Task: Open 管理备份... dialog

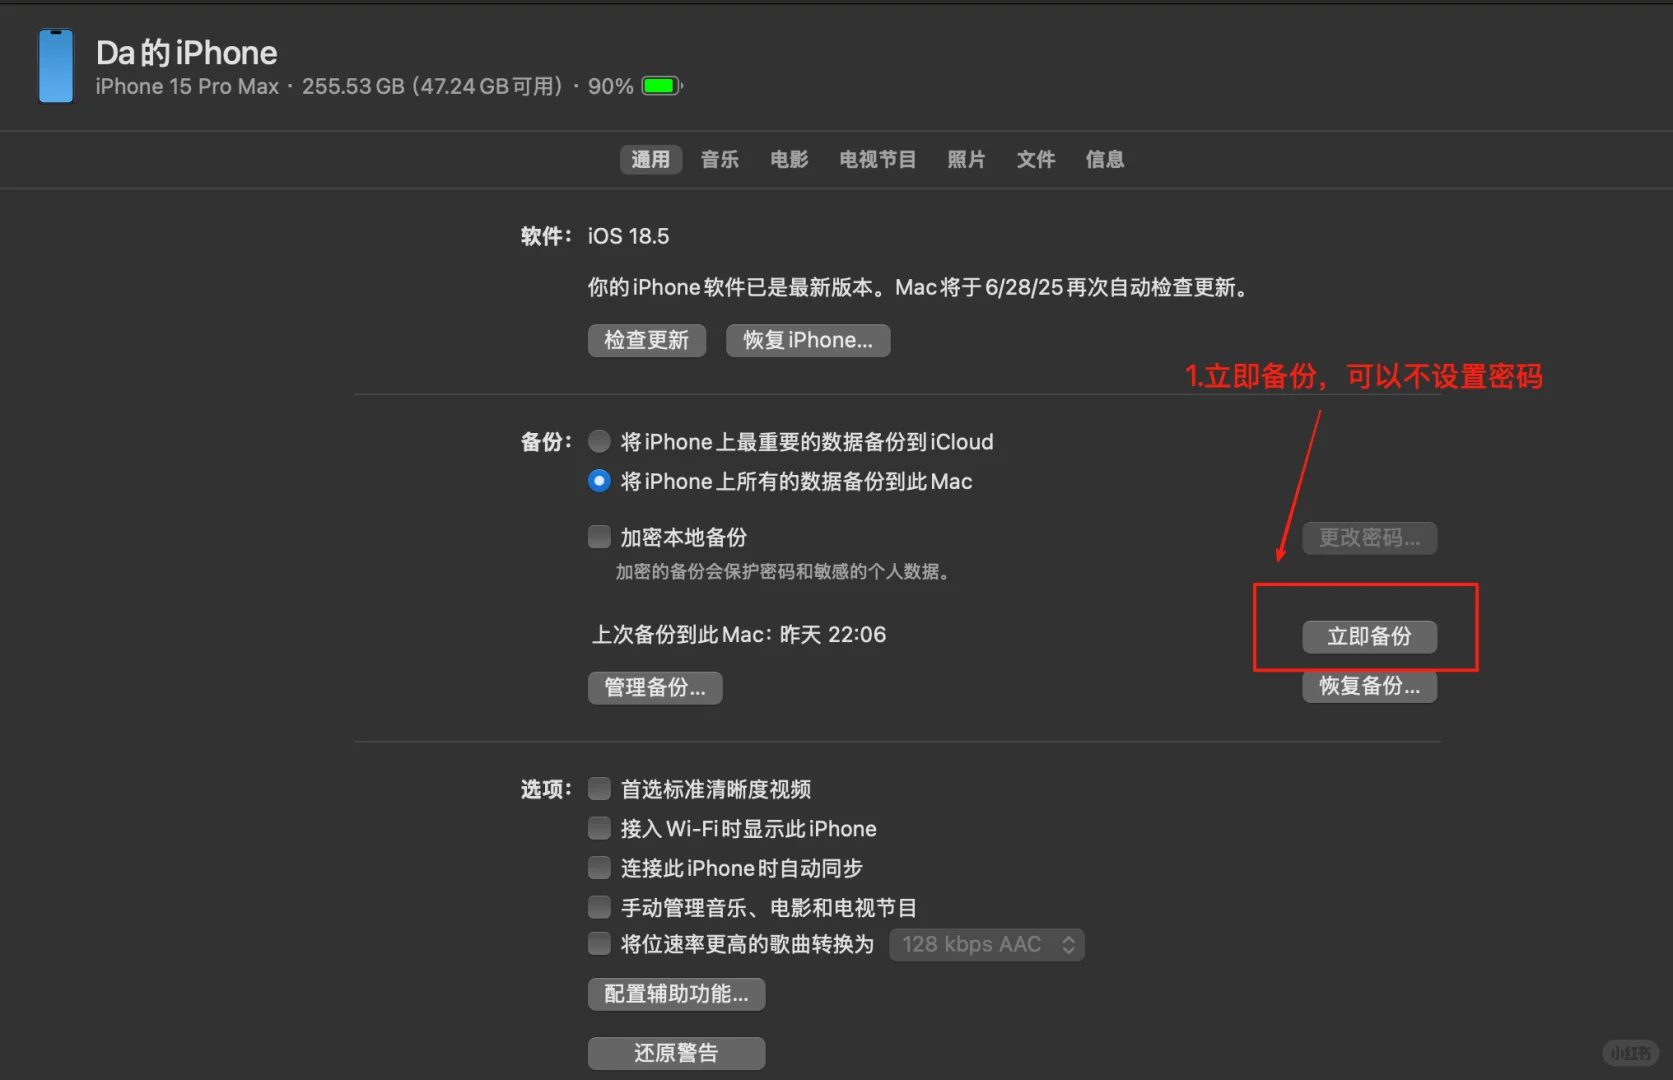Action: point(654,687)
